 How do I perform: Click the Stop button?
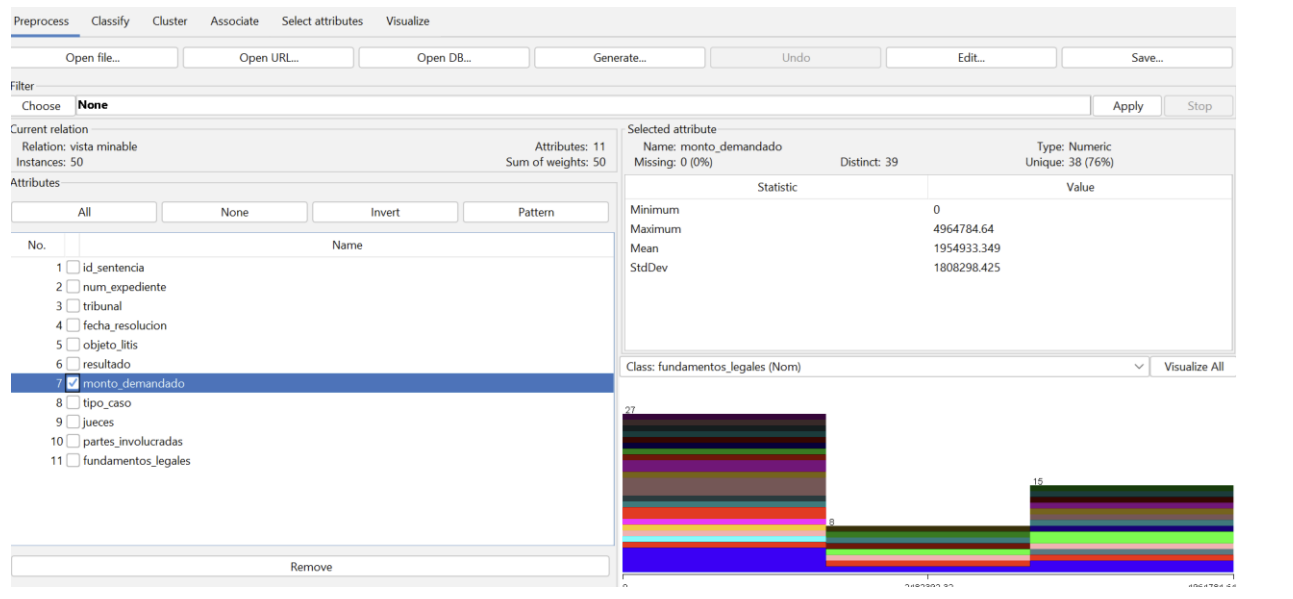[x=1199, y=106]
